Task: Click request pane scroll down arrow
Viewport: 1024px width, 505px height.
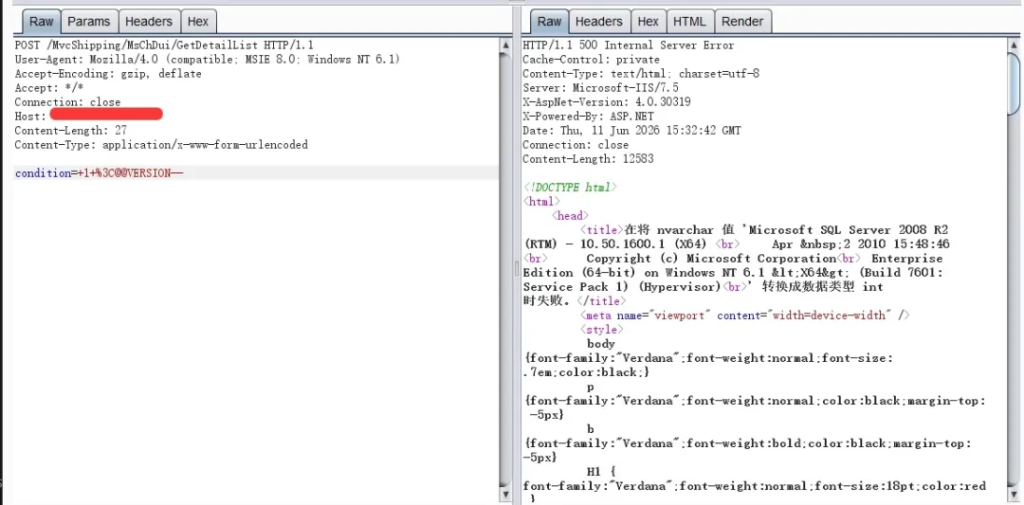Action: (505, 495)
